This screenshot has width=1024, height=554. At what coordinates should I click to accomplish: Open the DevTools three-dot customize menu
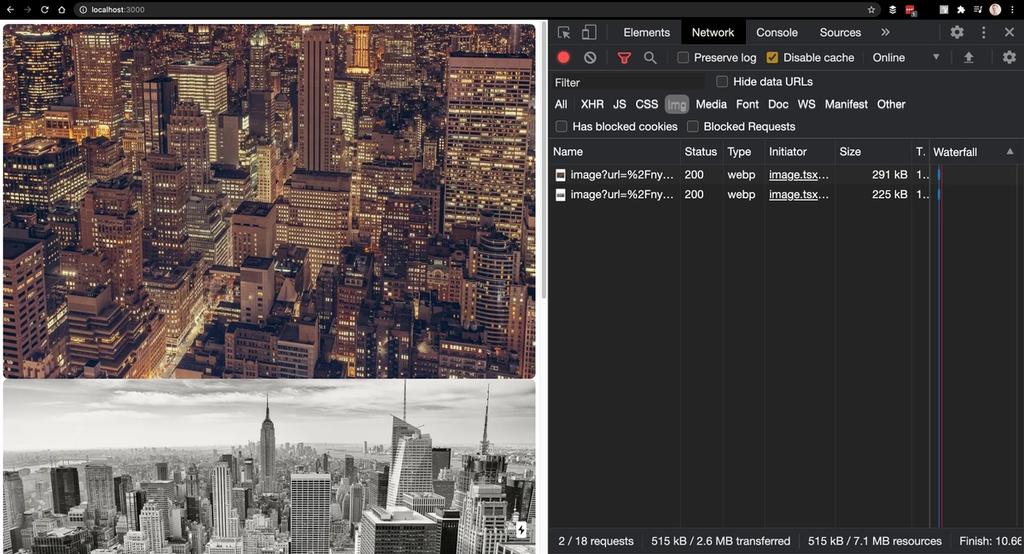(983, 32)
